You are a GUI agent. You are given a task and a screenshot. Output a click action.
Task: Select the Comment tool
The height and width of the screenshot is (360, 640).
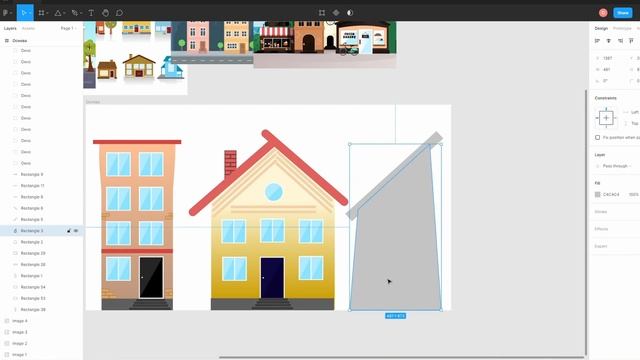119,13
